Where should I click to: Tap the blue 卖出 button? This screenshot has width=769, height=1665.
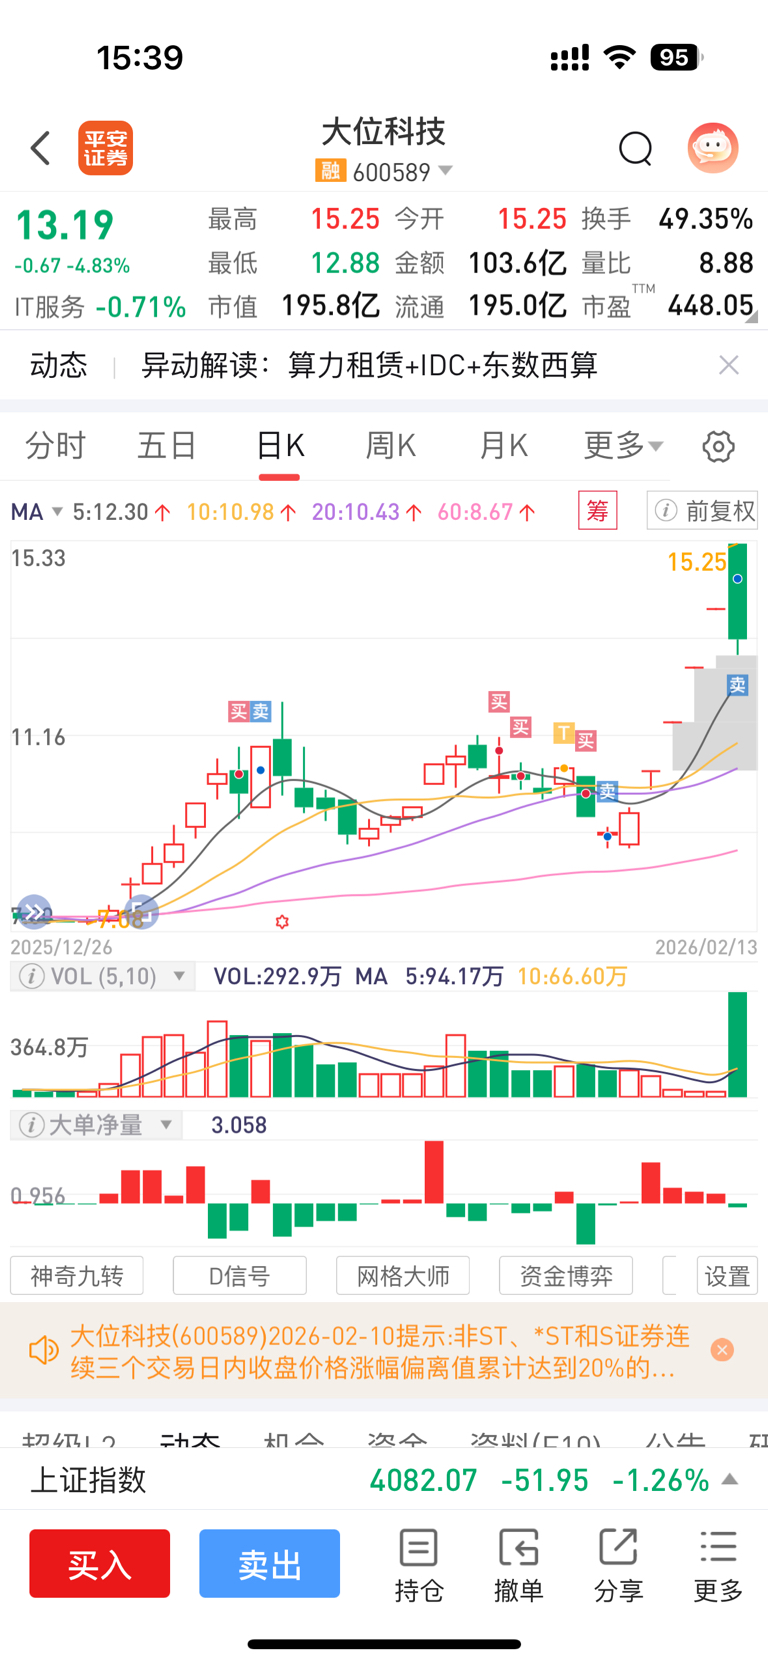(x=270, y=1563)
